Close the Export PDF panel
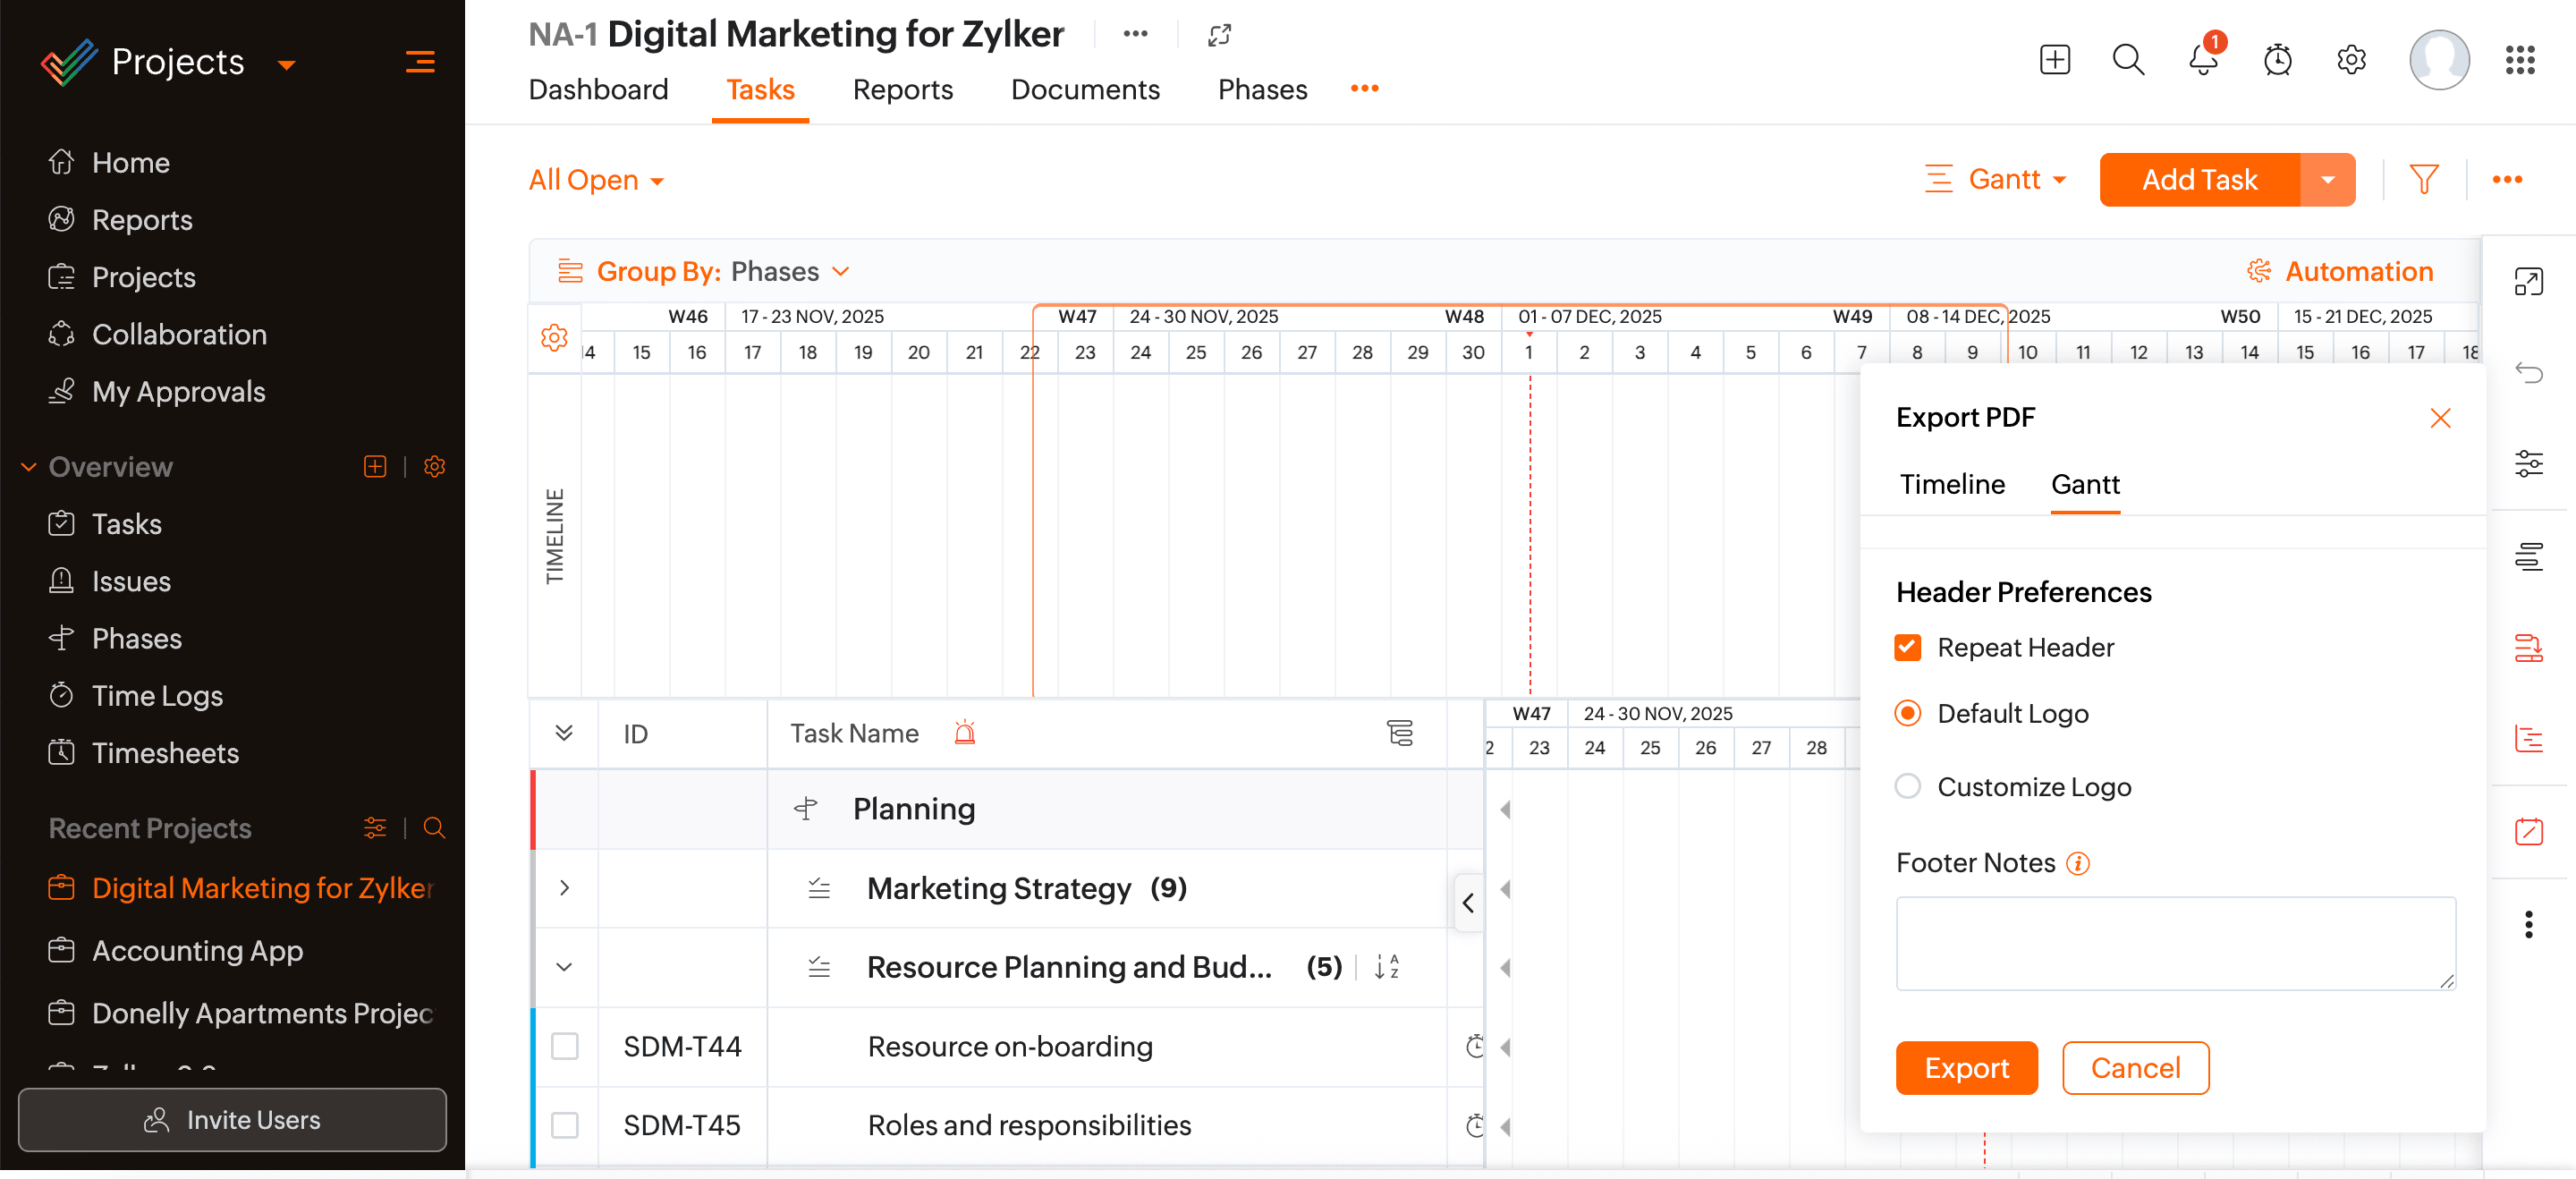2576x1179 pixels. (x=2439, y=418)
